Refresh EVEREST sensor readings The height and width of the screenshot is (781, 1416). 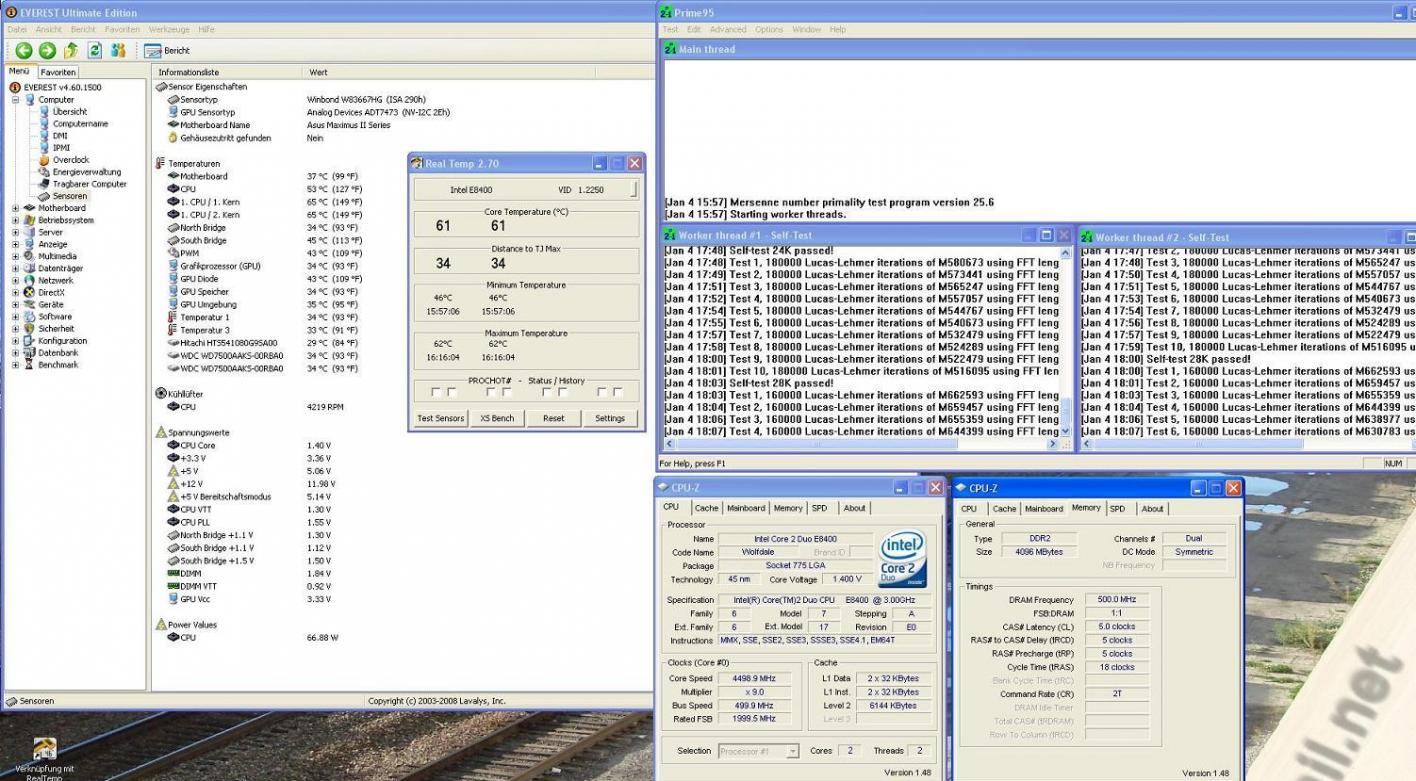94,50
